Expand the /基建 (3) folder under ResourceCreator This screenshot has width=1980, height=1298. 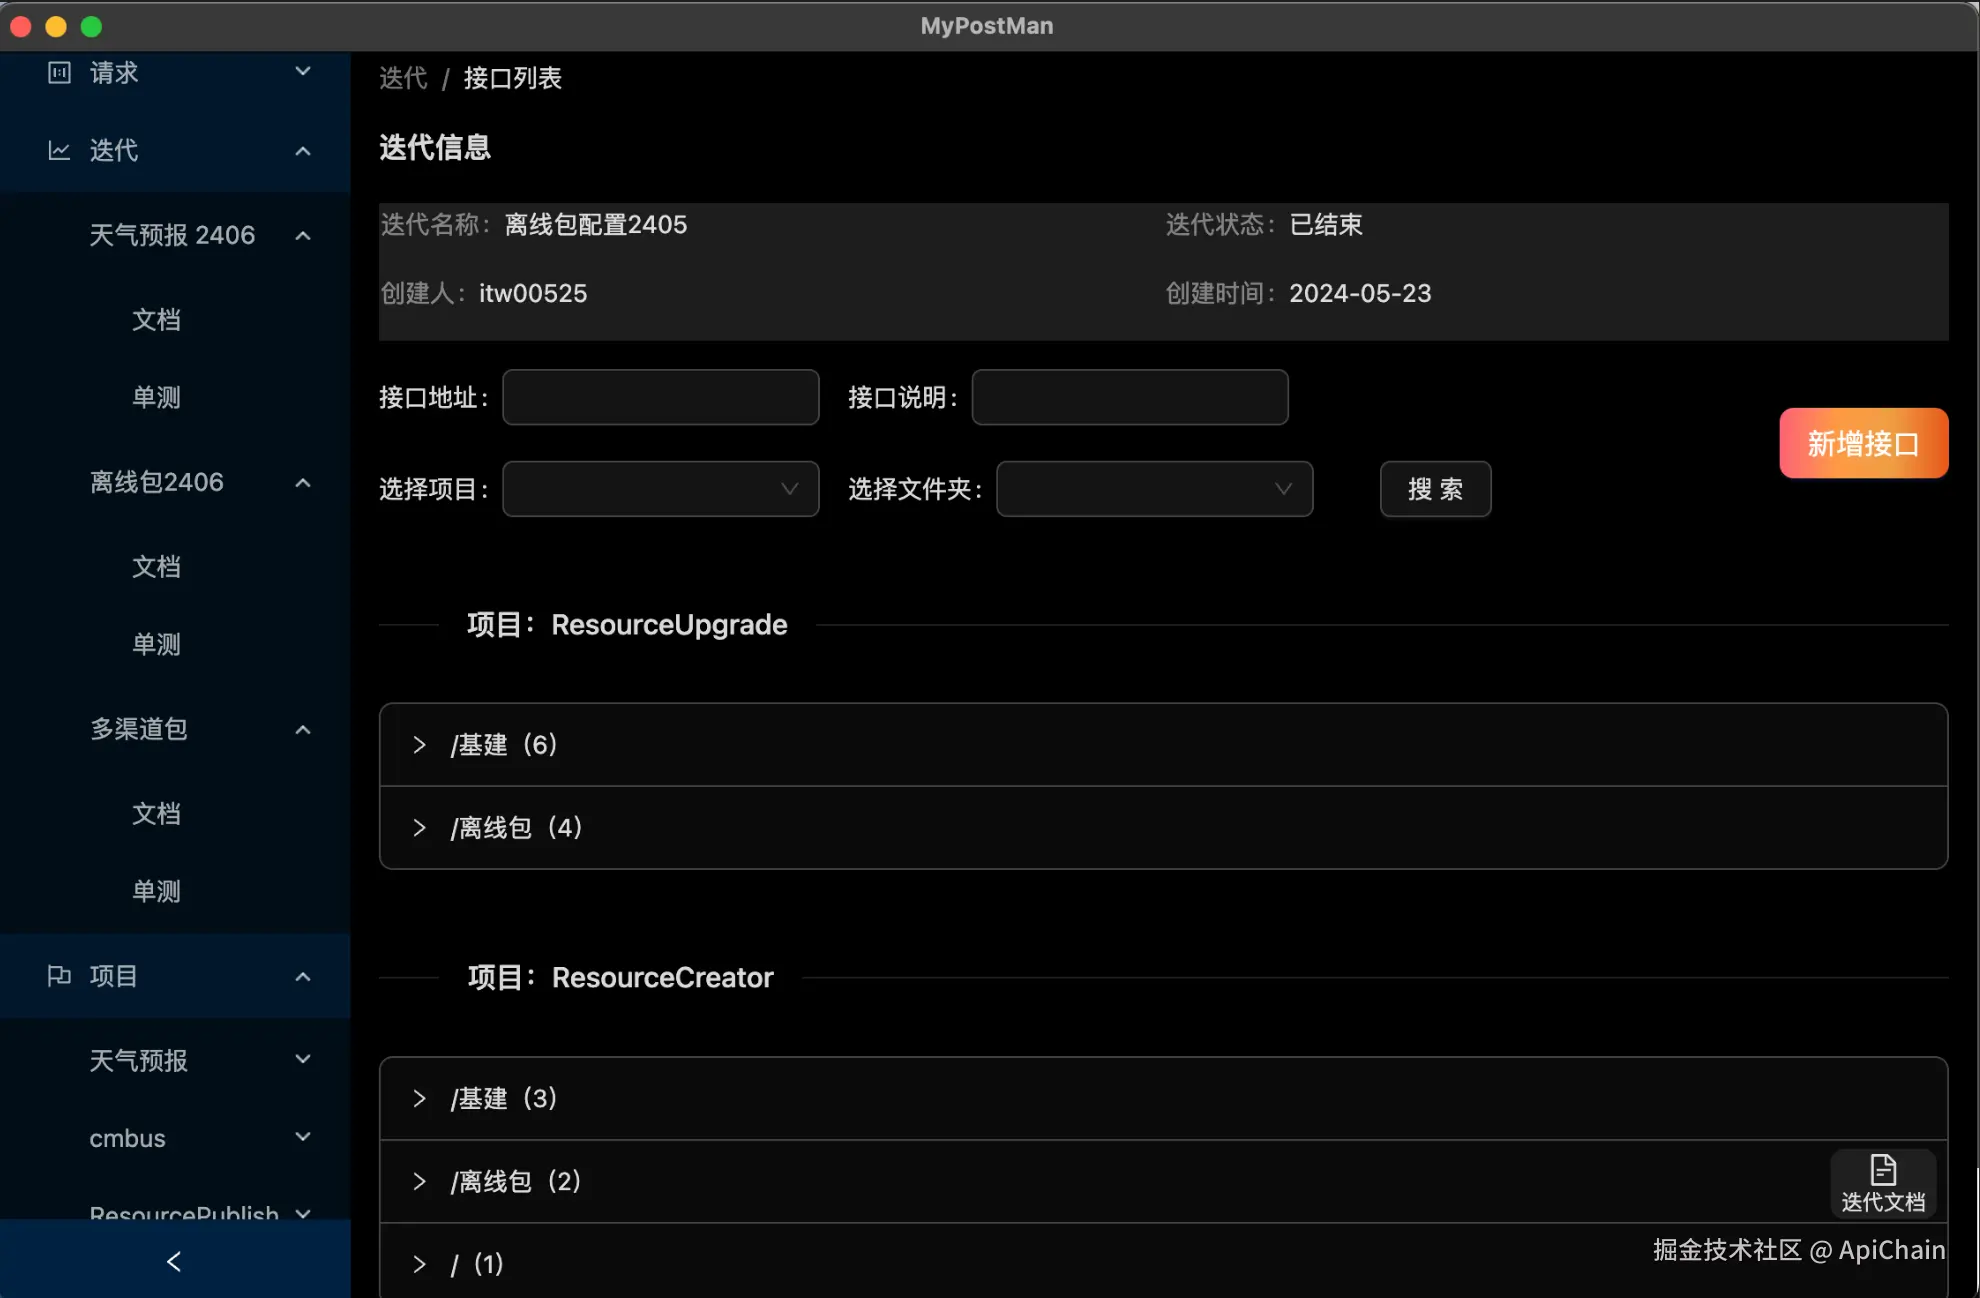(x=419, y=1099)
